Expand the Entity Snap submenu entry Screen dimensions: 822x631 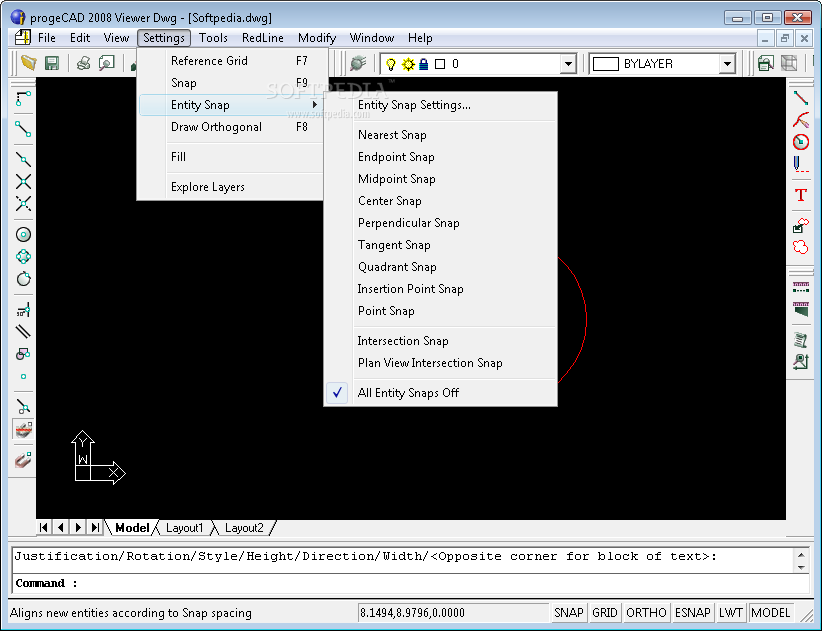(x=231, y=105)
